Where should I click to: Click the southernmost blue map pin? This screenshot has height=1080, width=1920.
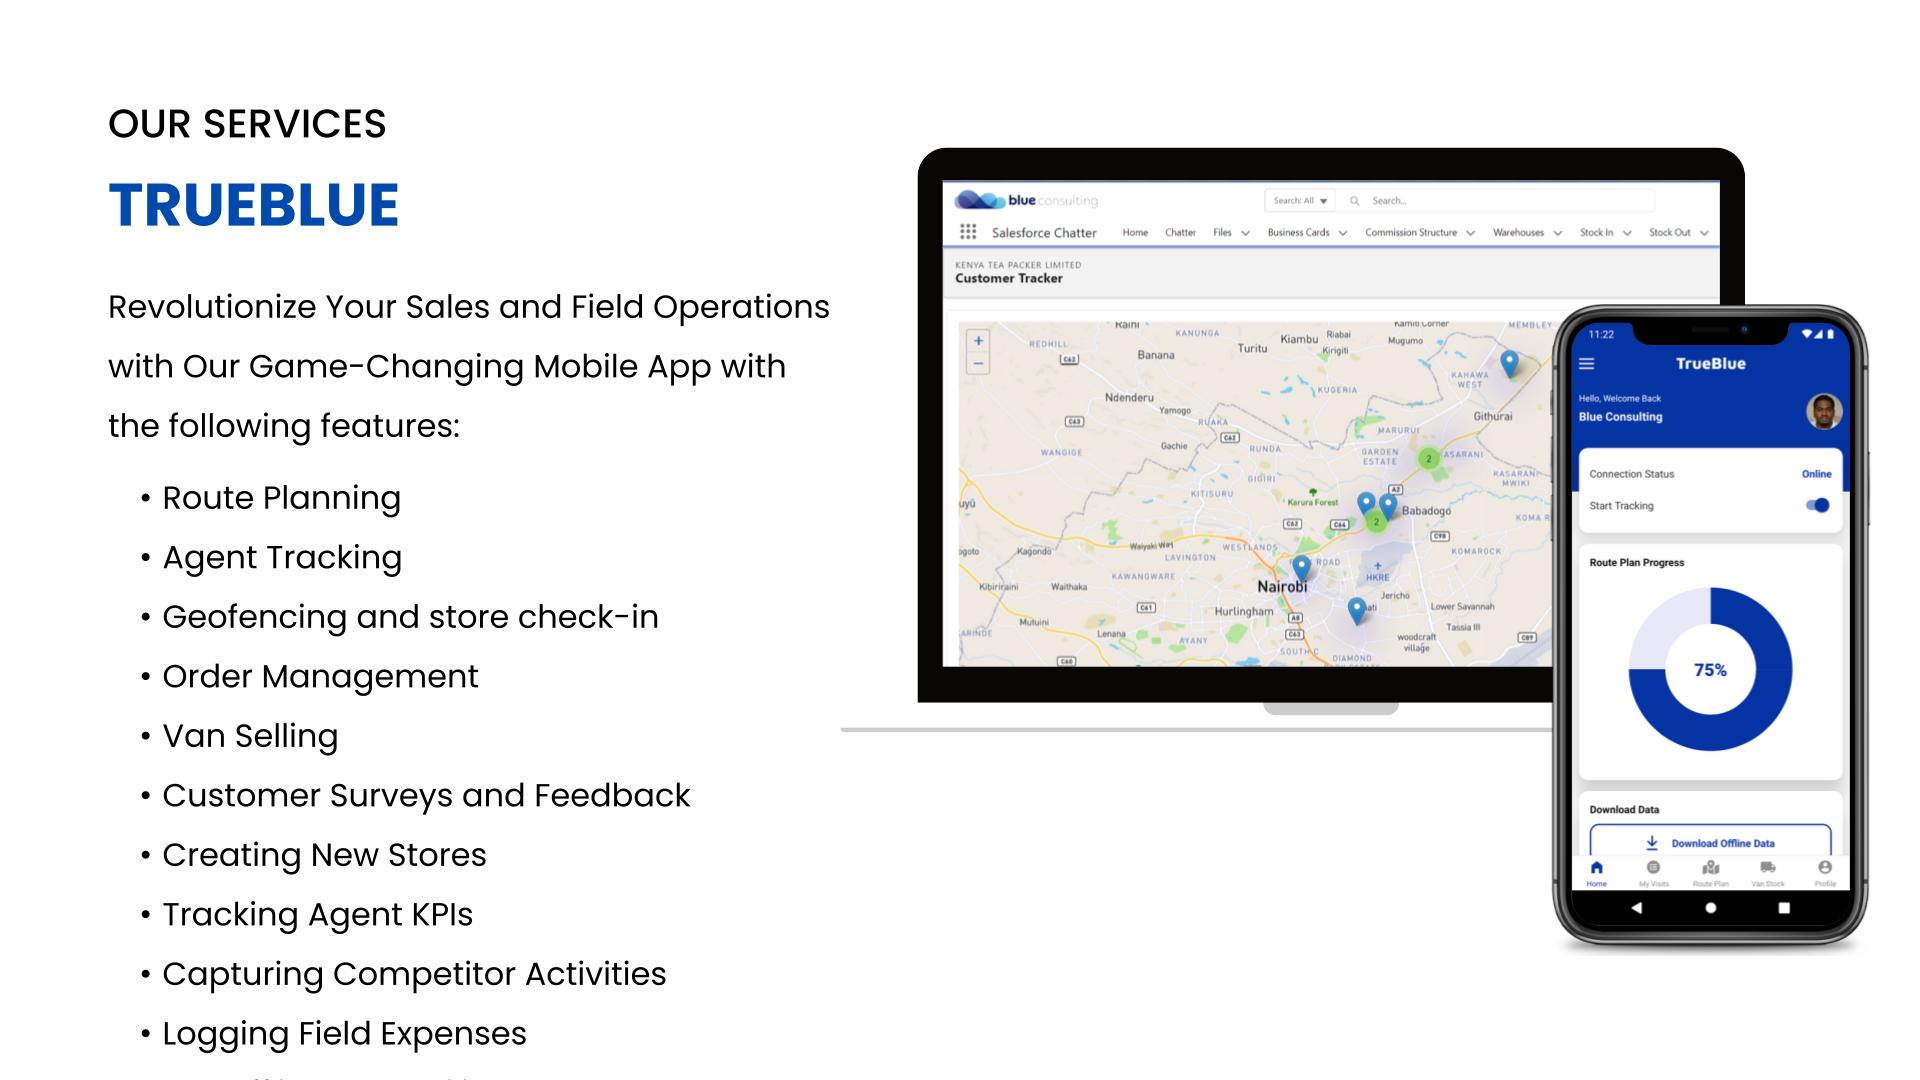[x=1356, y=610]
